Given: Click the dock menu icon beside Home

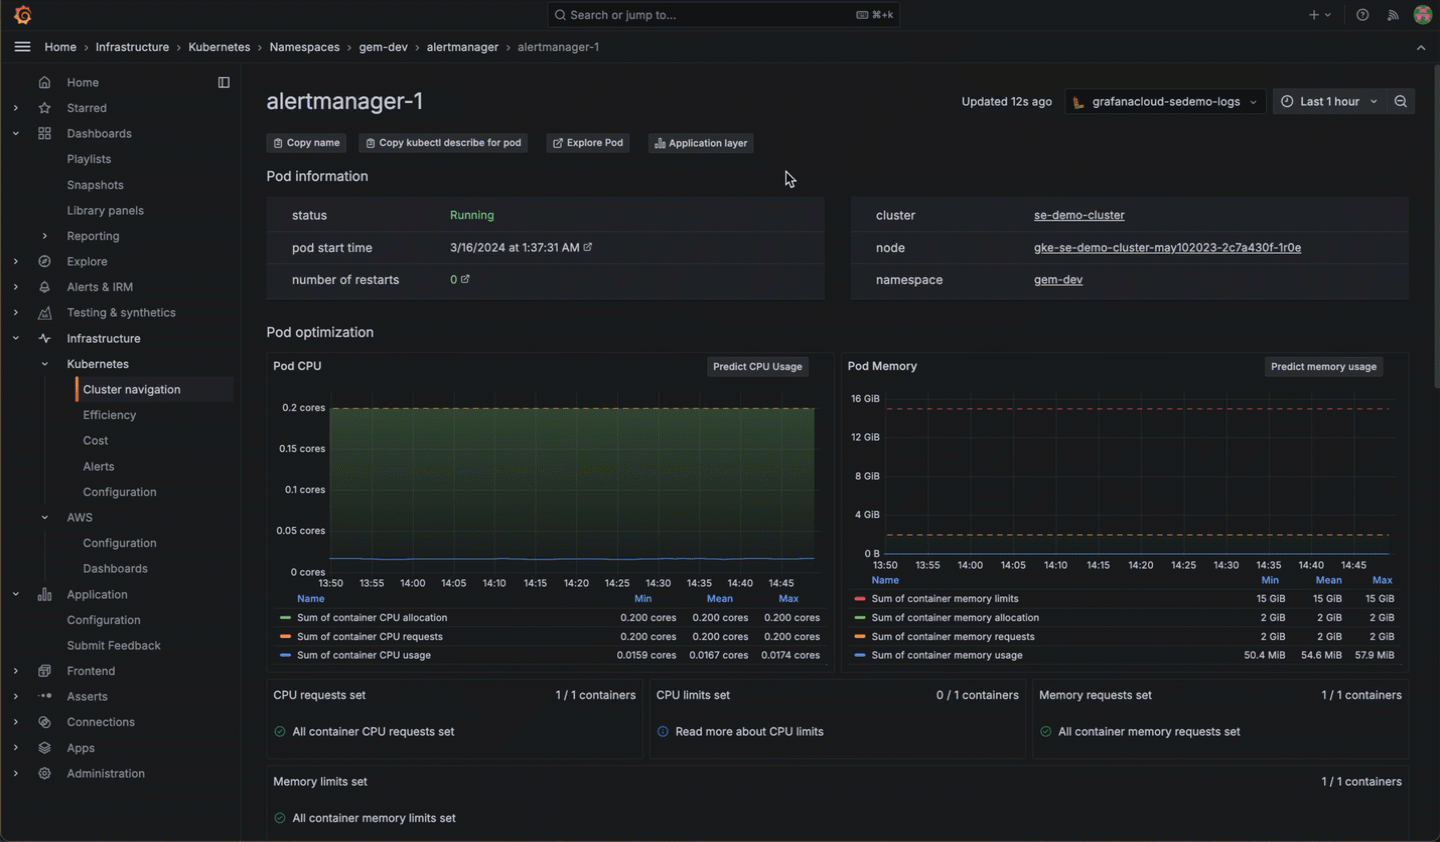Looking at the screenshot, I should [x=224, y=83].
